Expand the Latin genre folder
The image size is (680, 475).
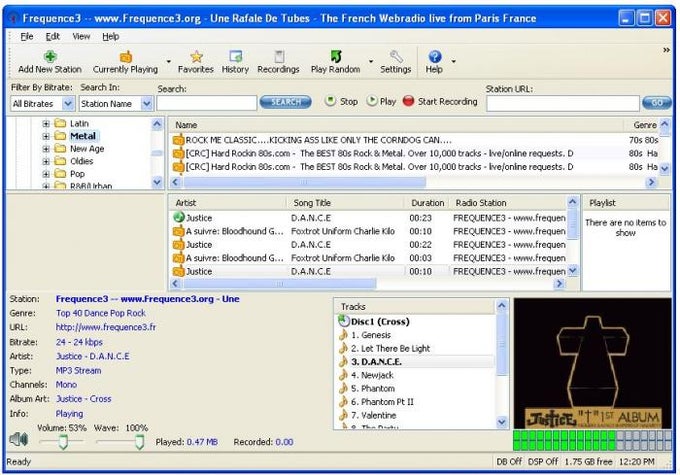tap(46, 124)
